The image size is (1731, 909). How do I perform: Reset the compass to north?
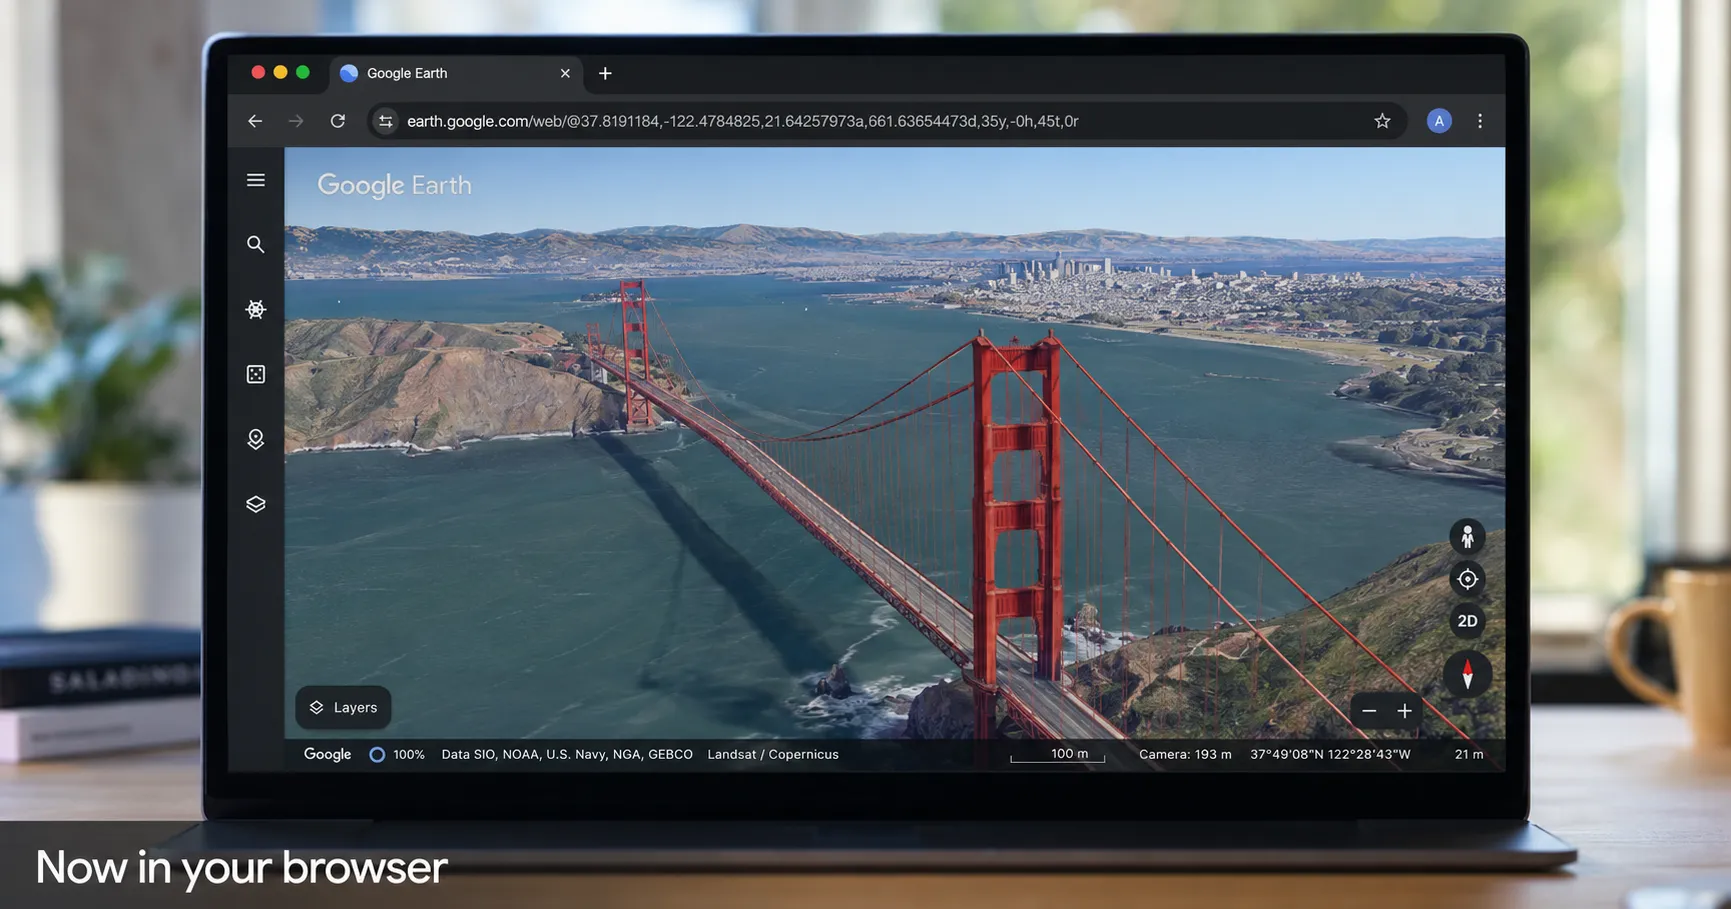pos(1467,675)
